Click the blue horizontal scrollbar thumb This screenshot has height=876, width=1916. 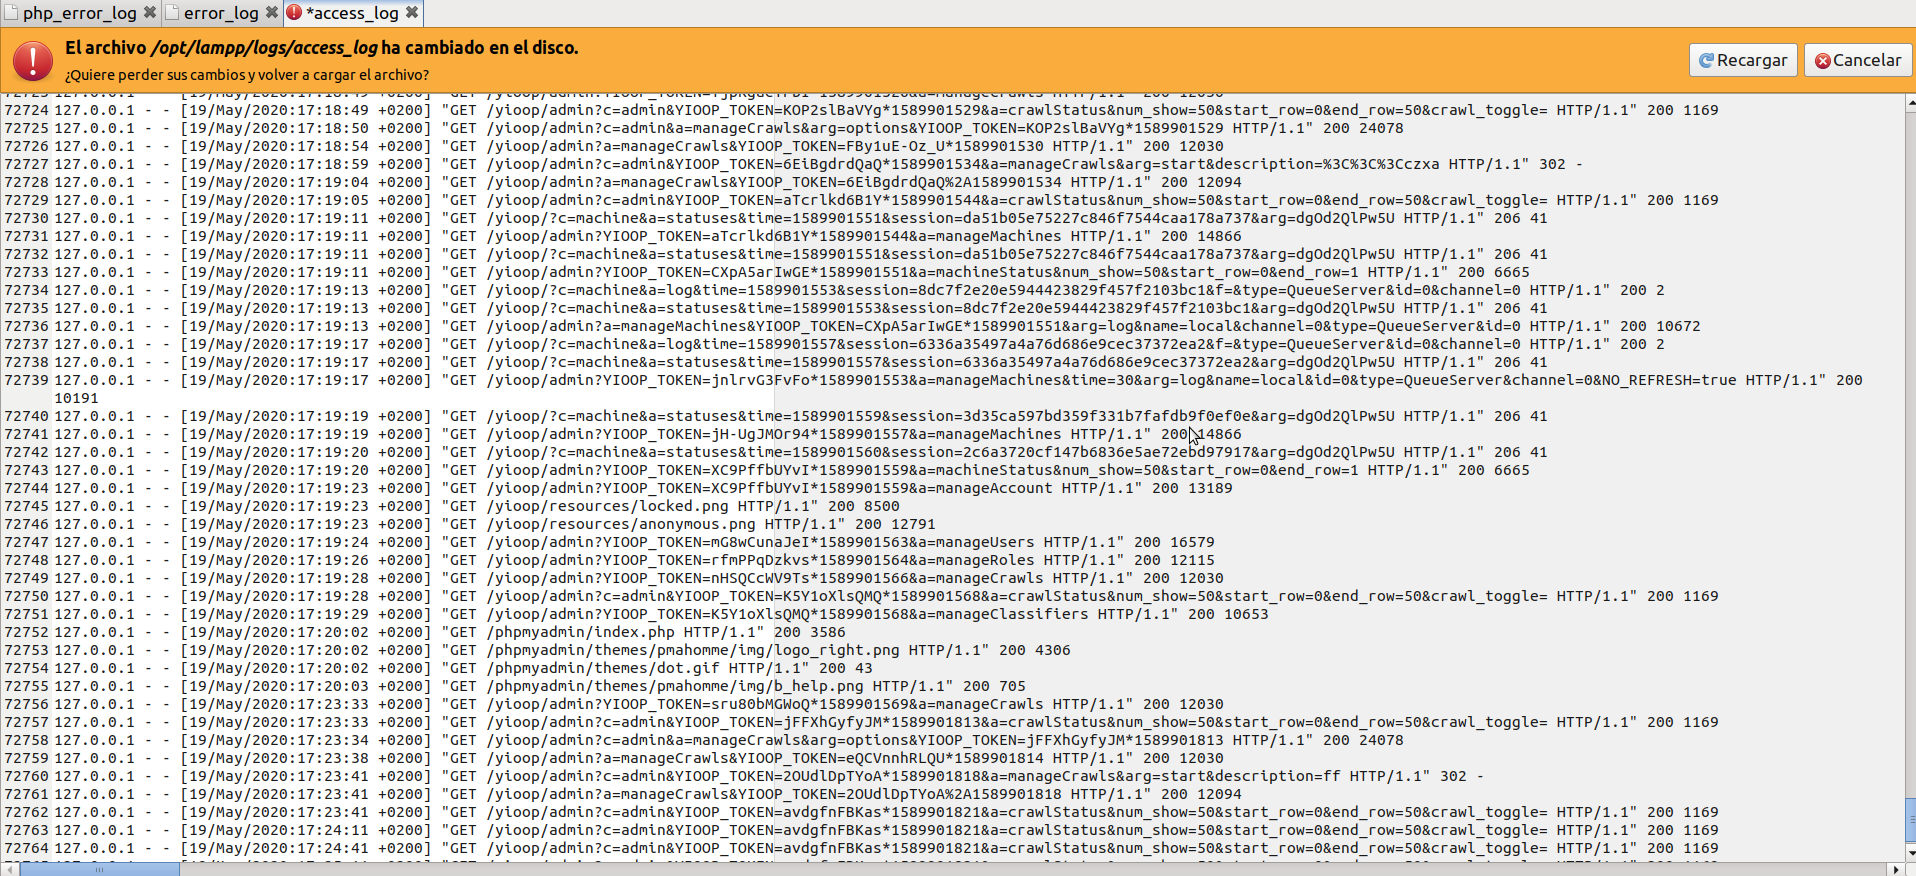(100, 869)
